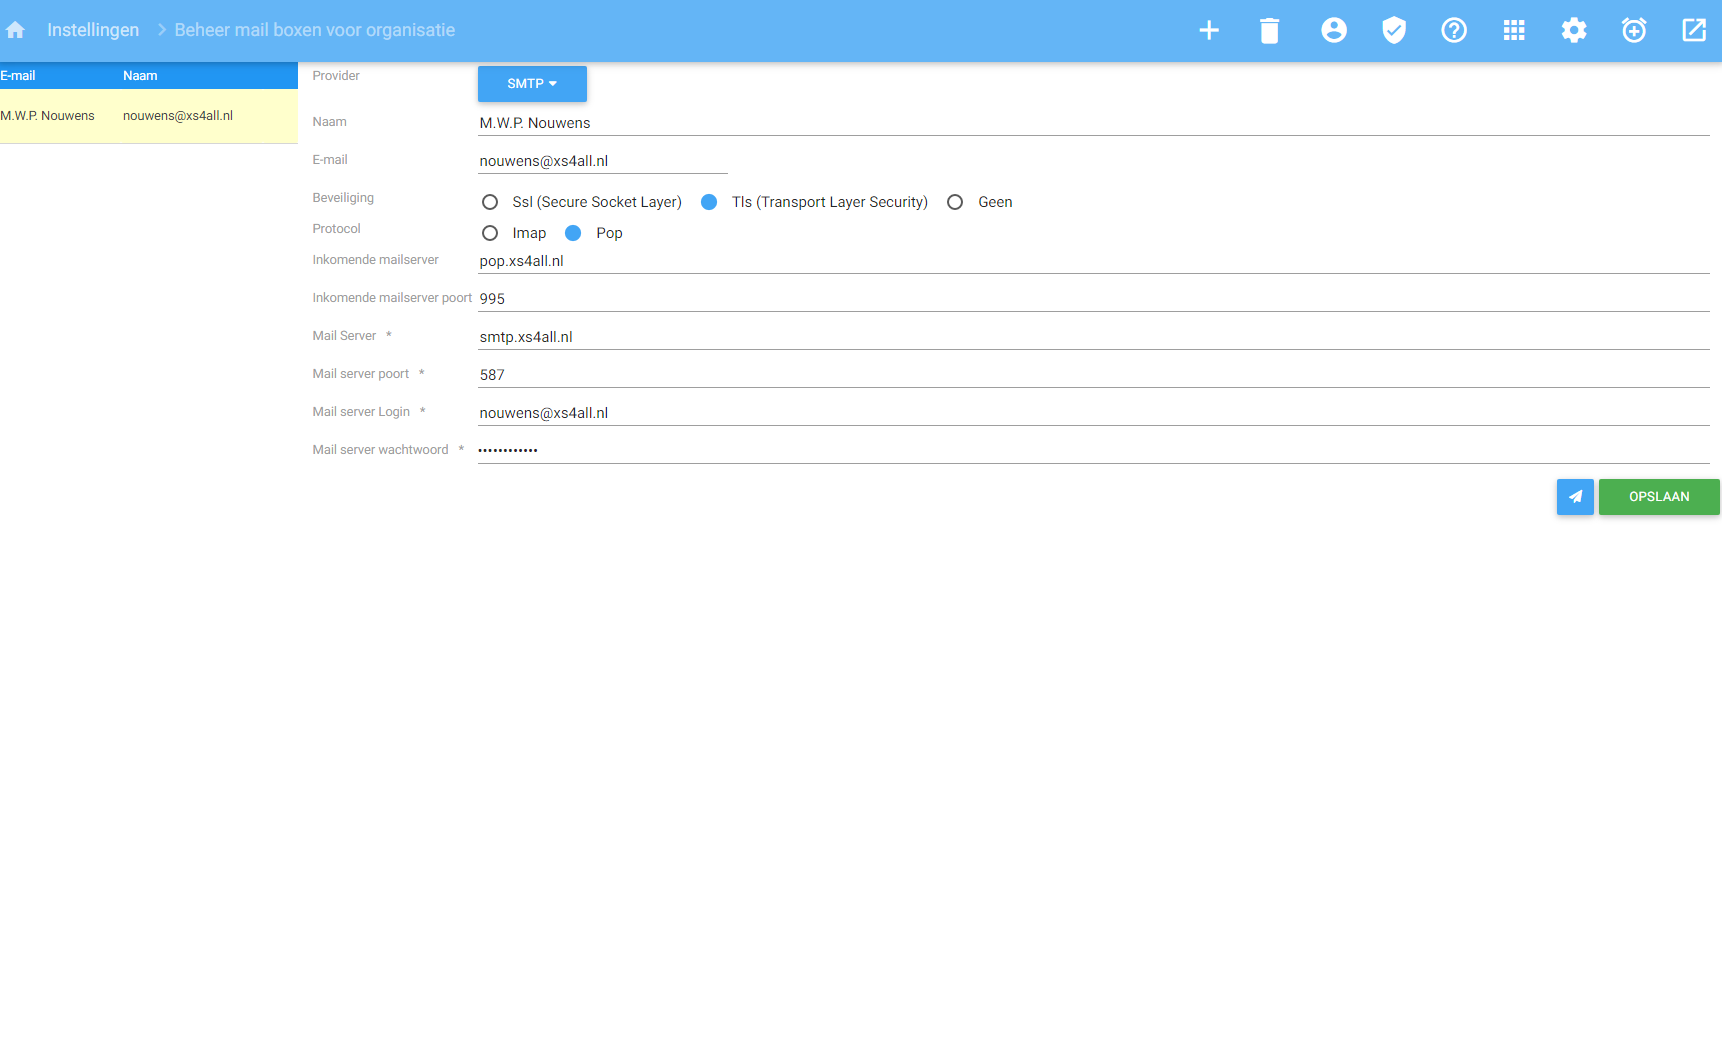1722x1048 pixels.
Task: Edit Inkomende mailserver field pop.xs4all.nl
Action: (x=1094, y=261)
